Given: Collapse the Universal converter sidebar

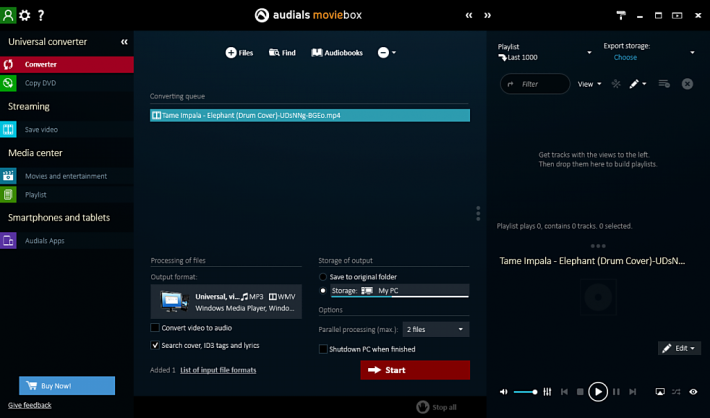Looking at the screenshot, I should coord(124,42).
